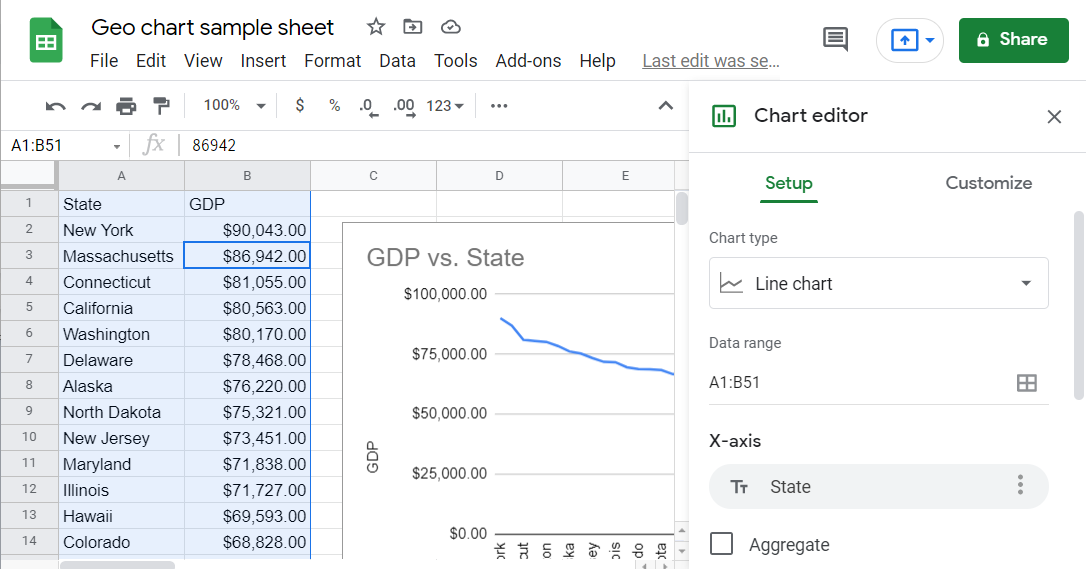Open the Google Sheets home icon
Viewport: 1086px width, 569px height.
[46, 41]
